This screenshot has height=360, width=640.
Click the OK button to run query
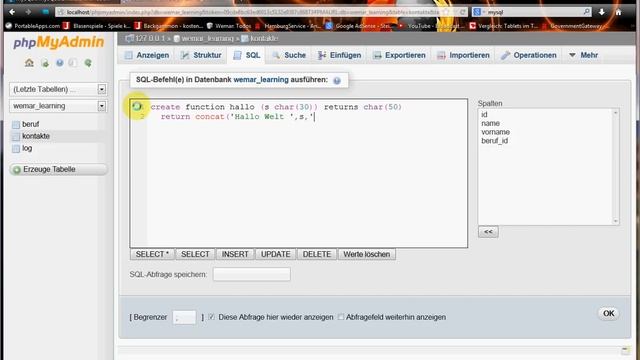tap(609, 313)
